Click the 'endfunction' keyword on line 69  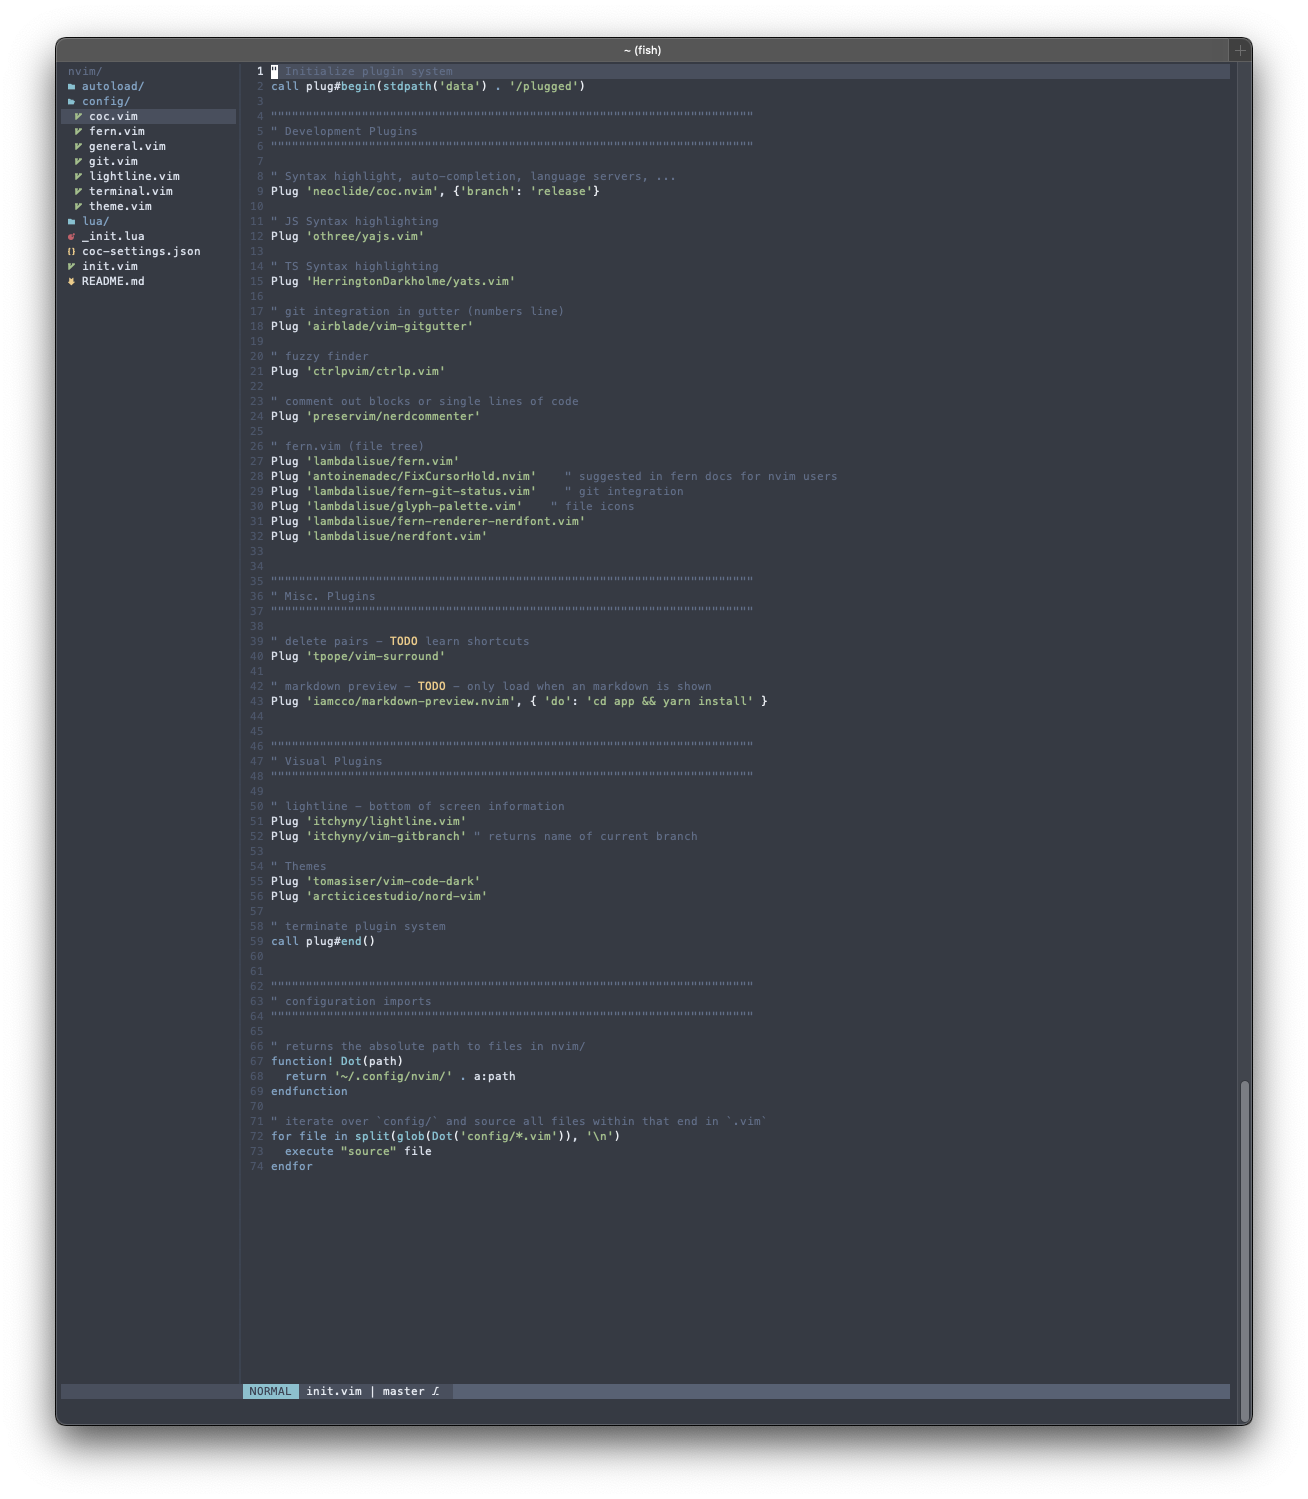click(x=309, y=1091)
